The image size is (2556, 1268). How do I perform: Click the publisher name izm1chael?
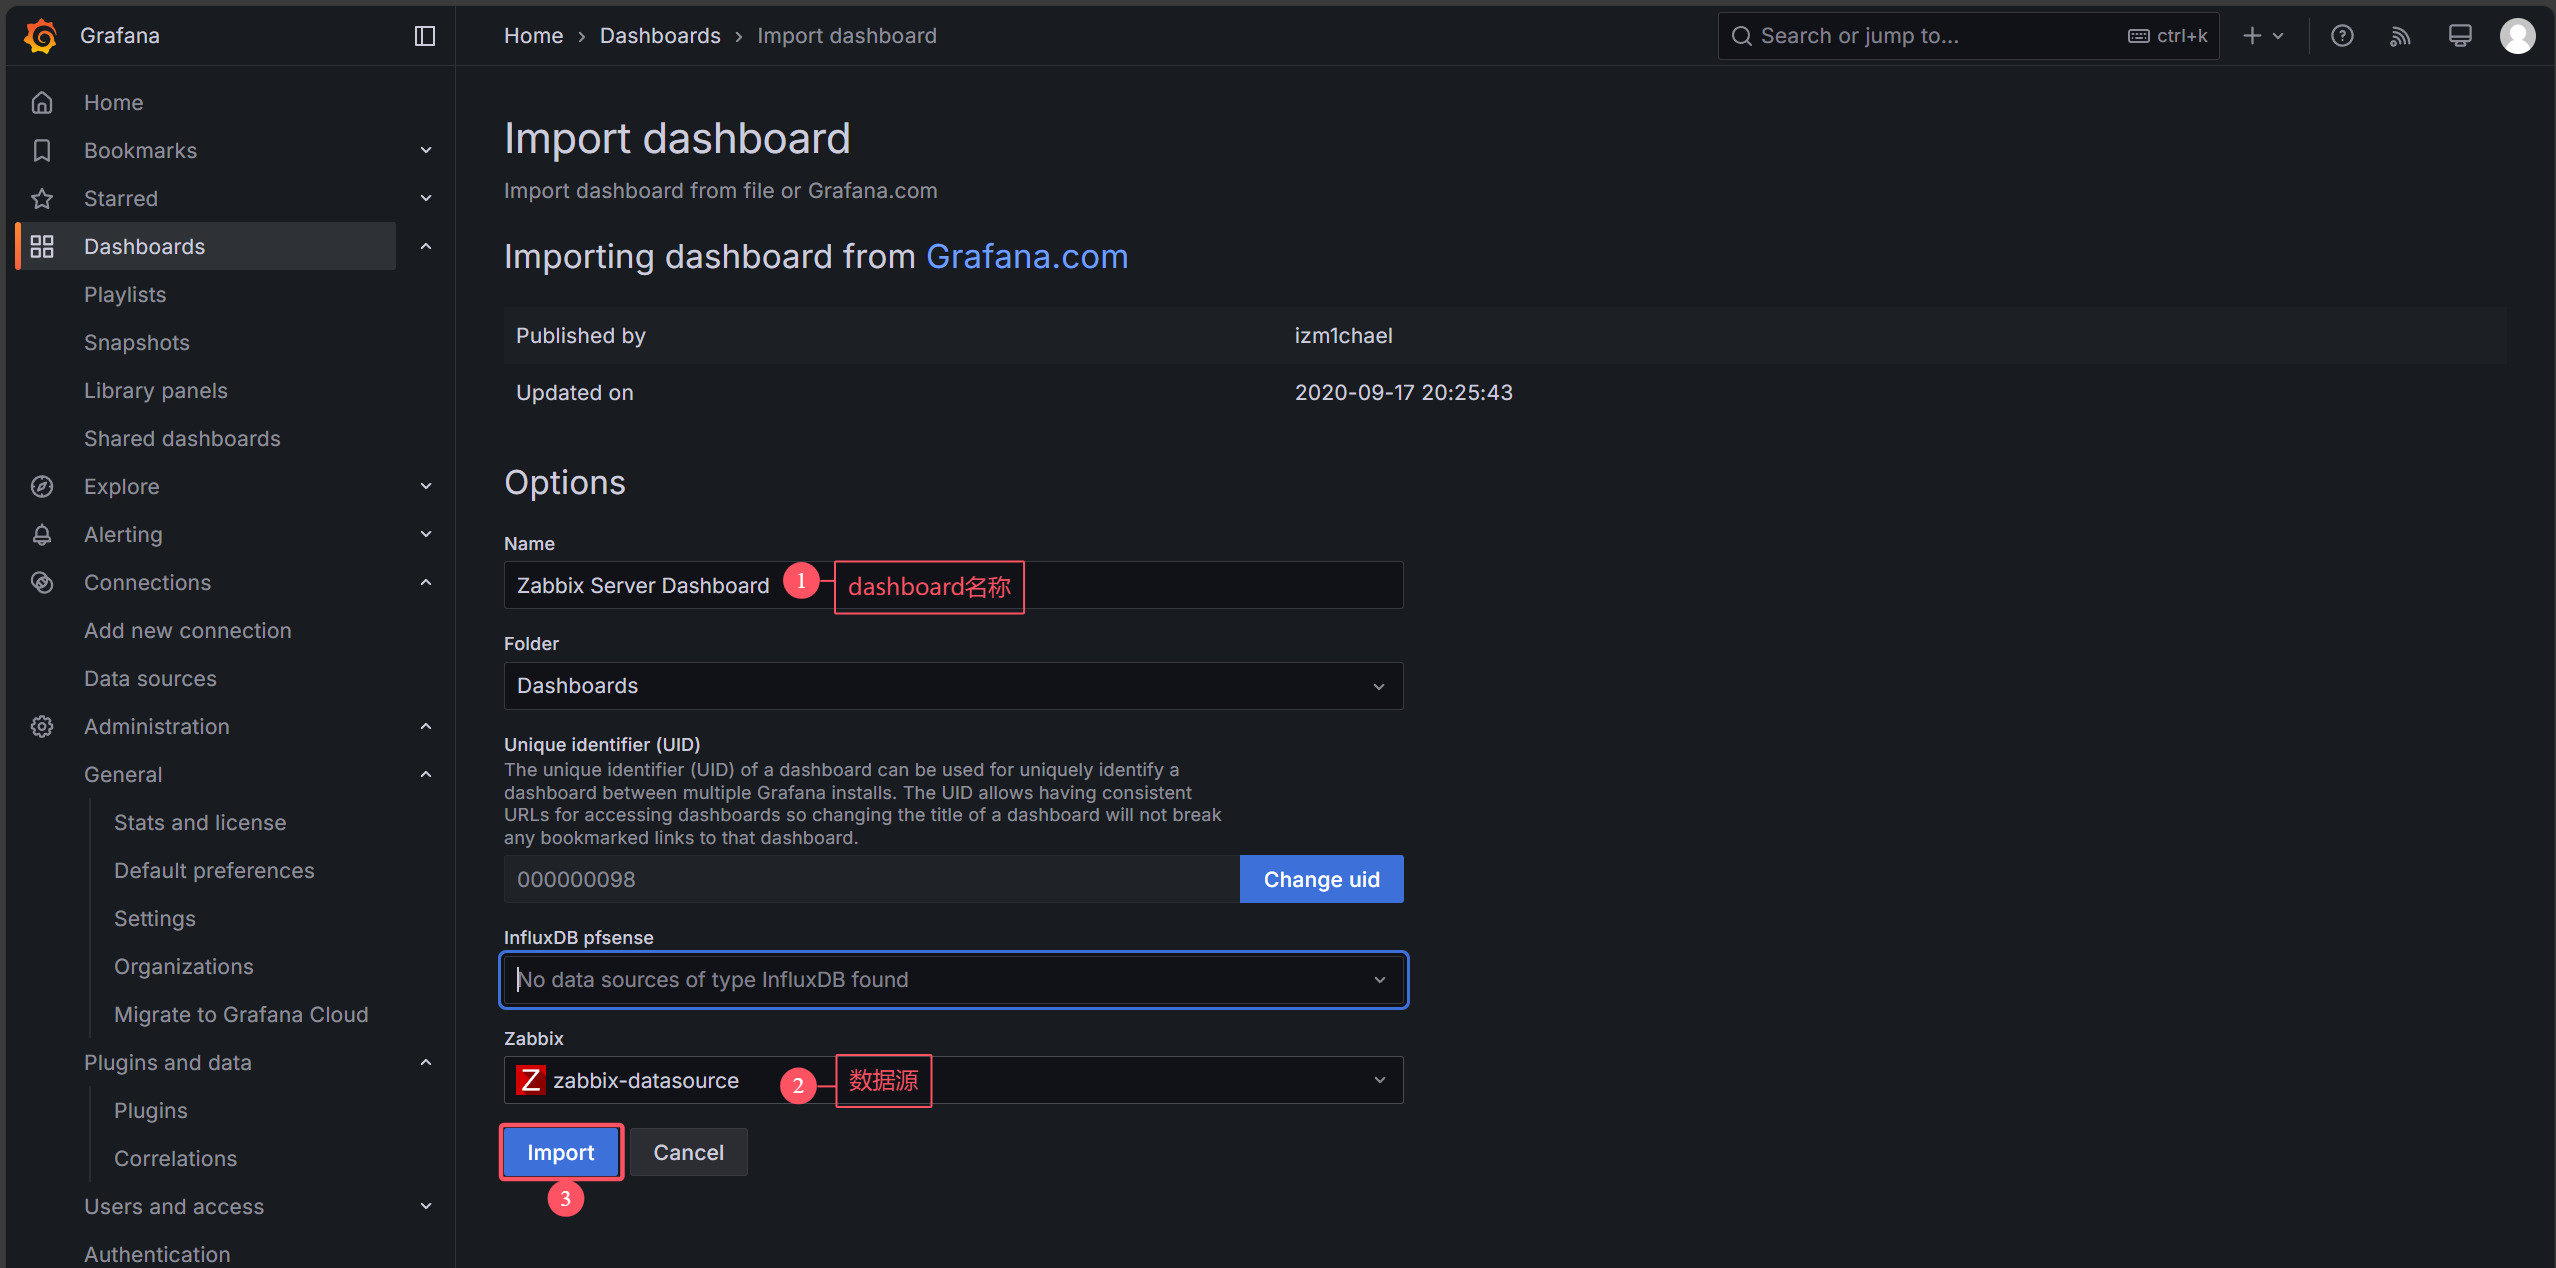point(1343,336)
